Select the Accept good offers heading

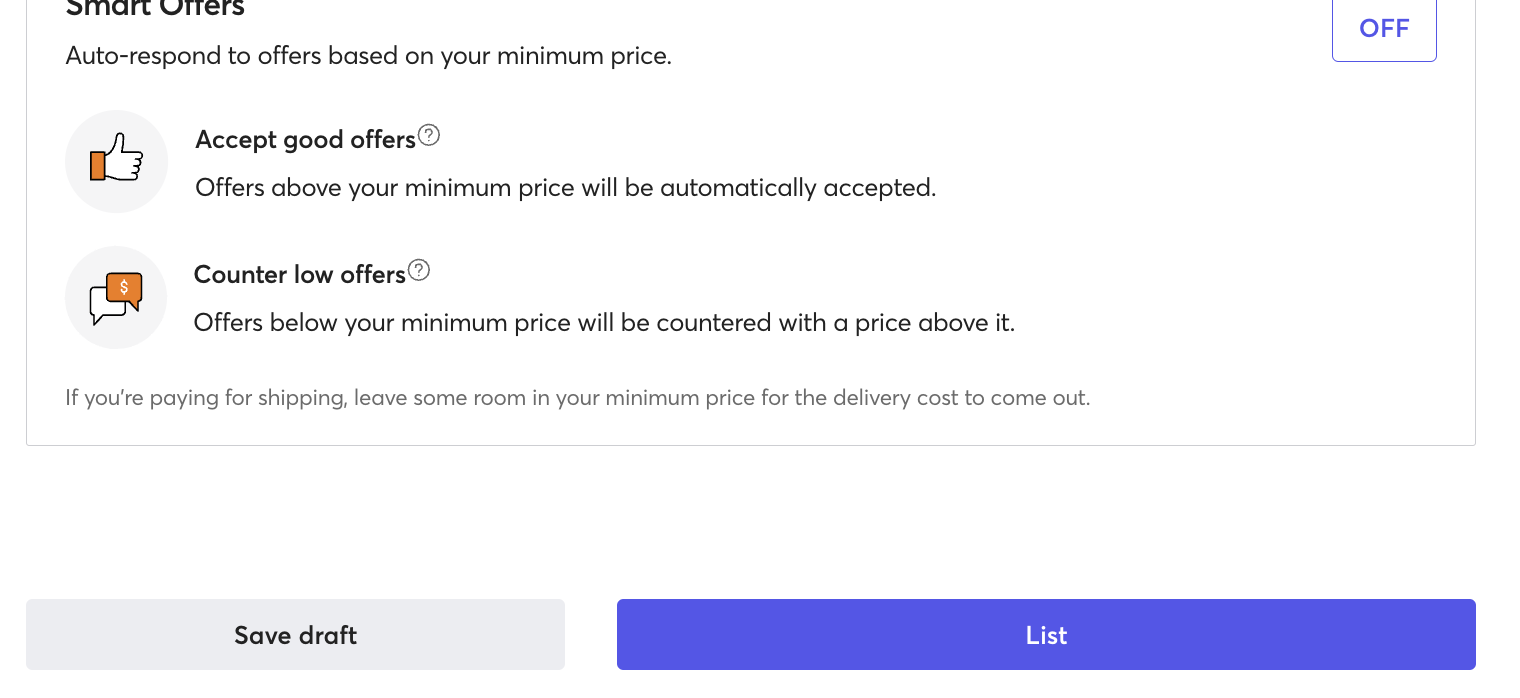[305, 140]
